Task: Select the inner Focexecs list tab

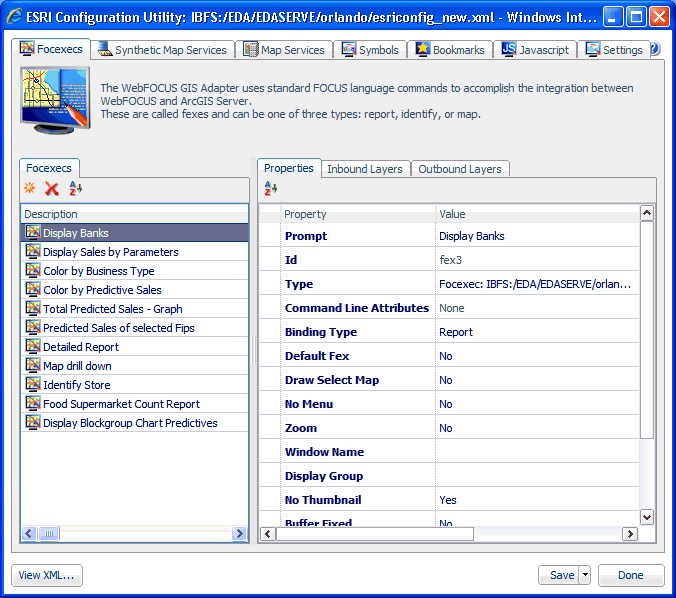Action: point(49,168)
